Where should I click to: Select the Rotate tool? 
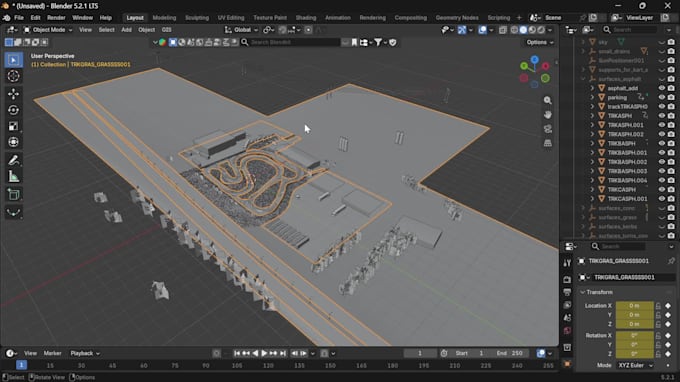pyautogui.click(x=13, y=110)
